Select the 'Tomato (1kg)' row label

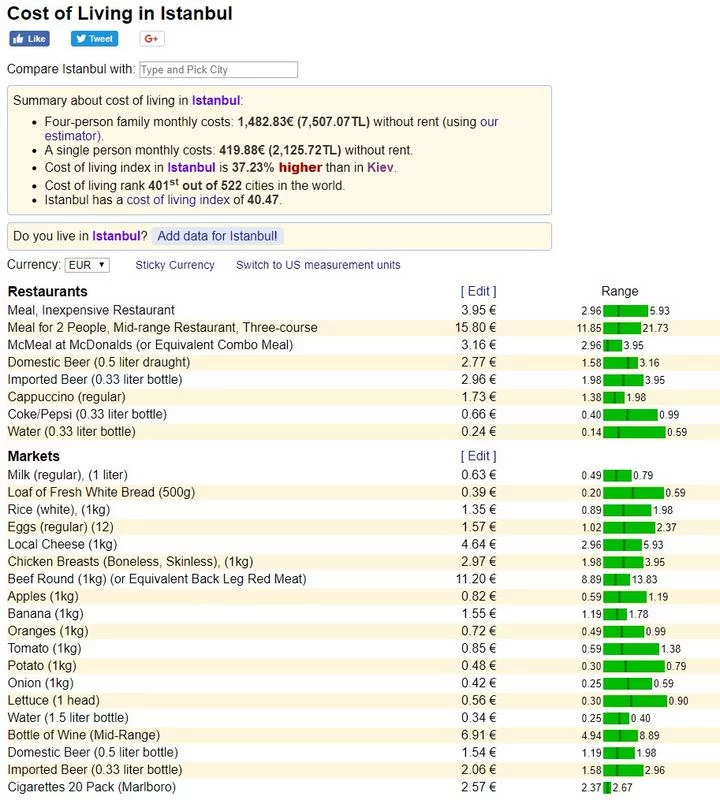44,648
